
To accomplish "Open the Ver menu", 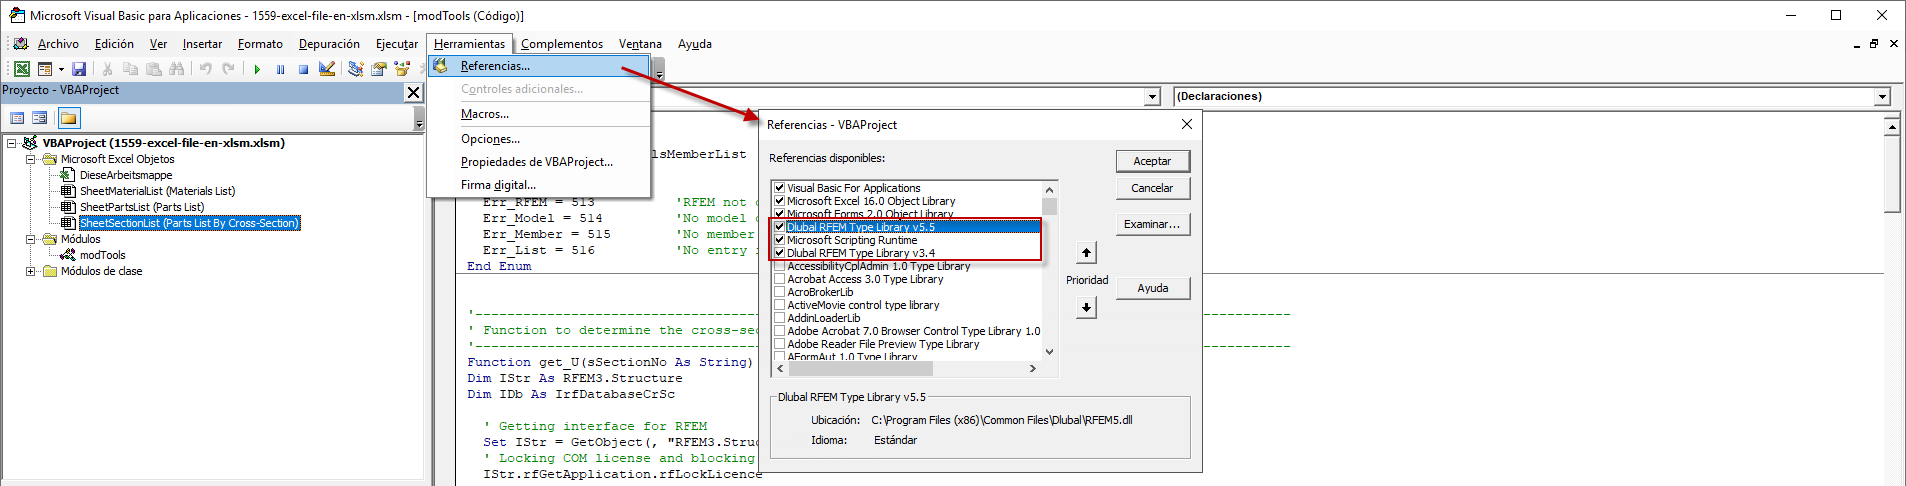I will tap(158, 44).
